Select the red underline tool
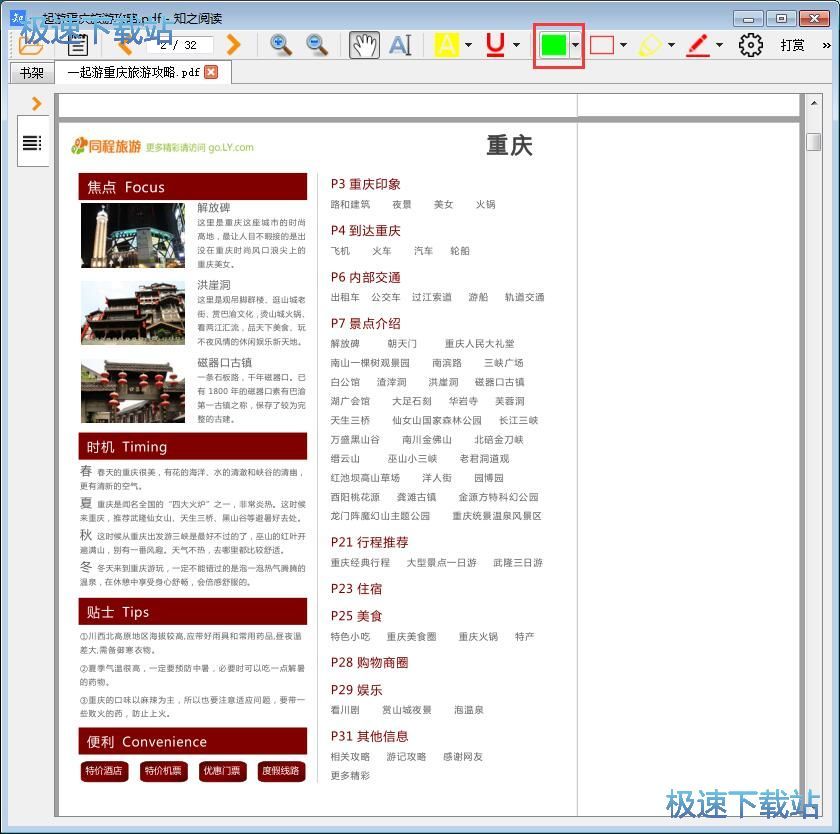The width and height of the screenshot is (840, 834). (495, 45)
